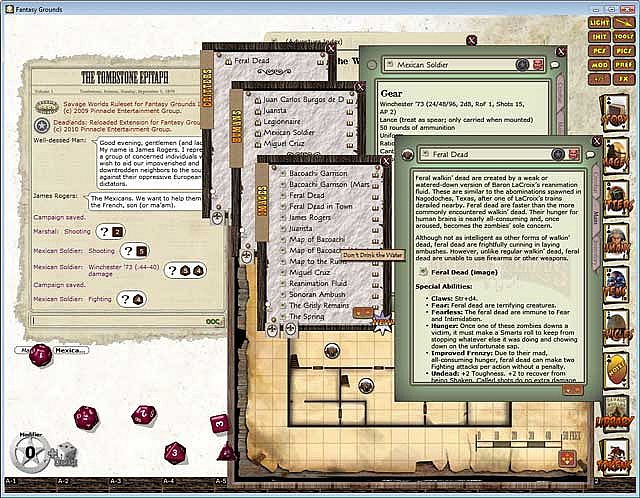Pick up the small red d4 die

point(226,451)
